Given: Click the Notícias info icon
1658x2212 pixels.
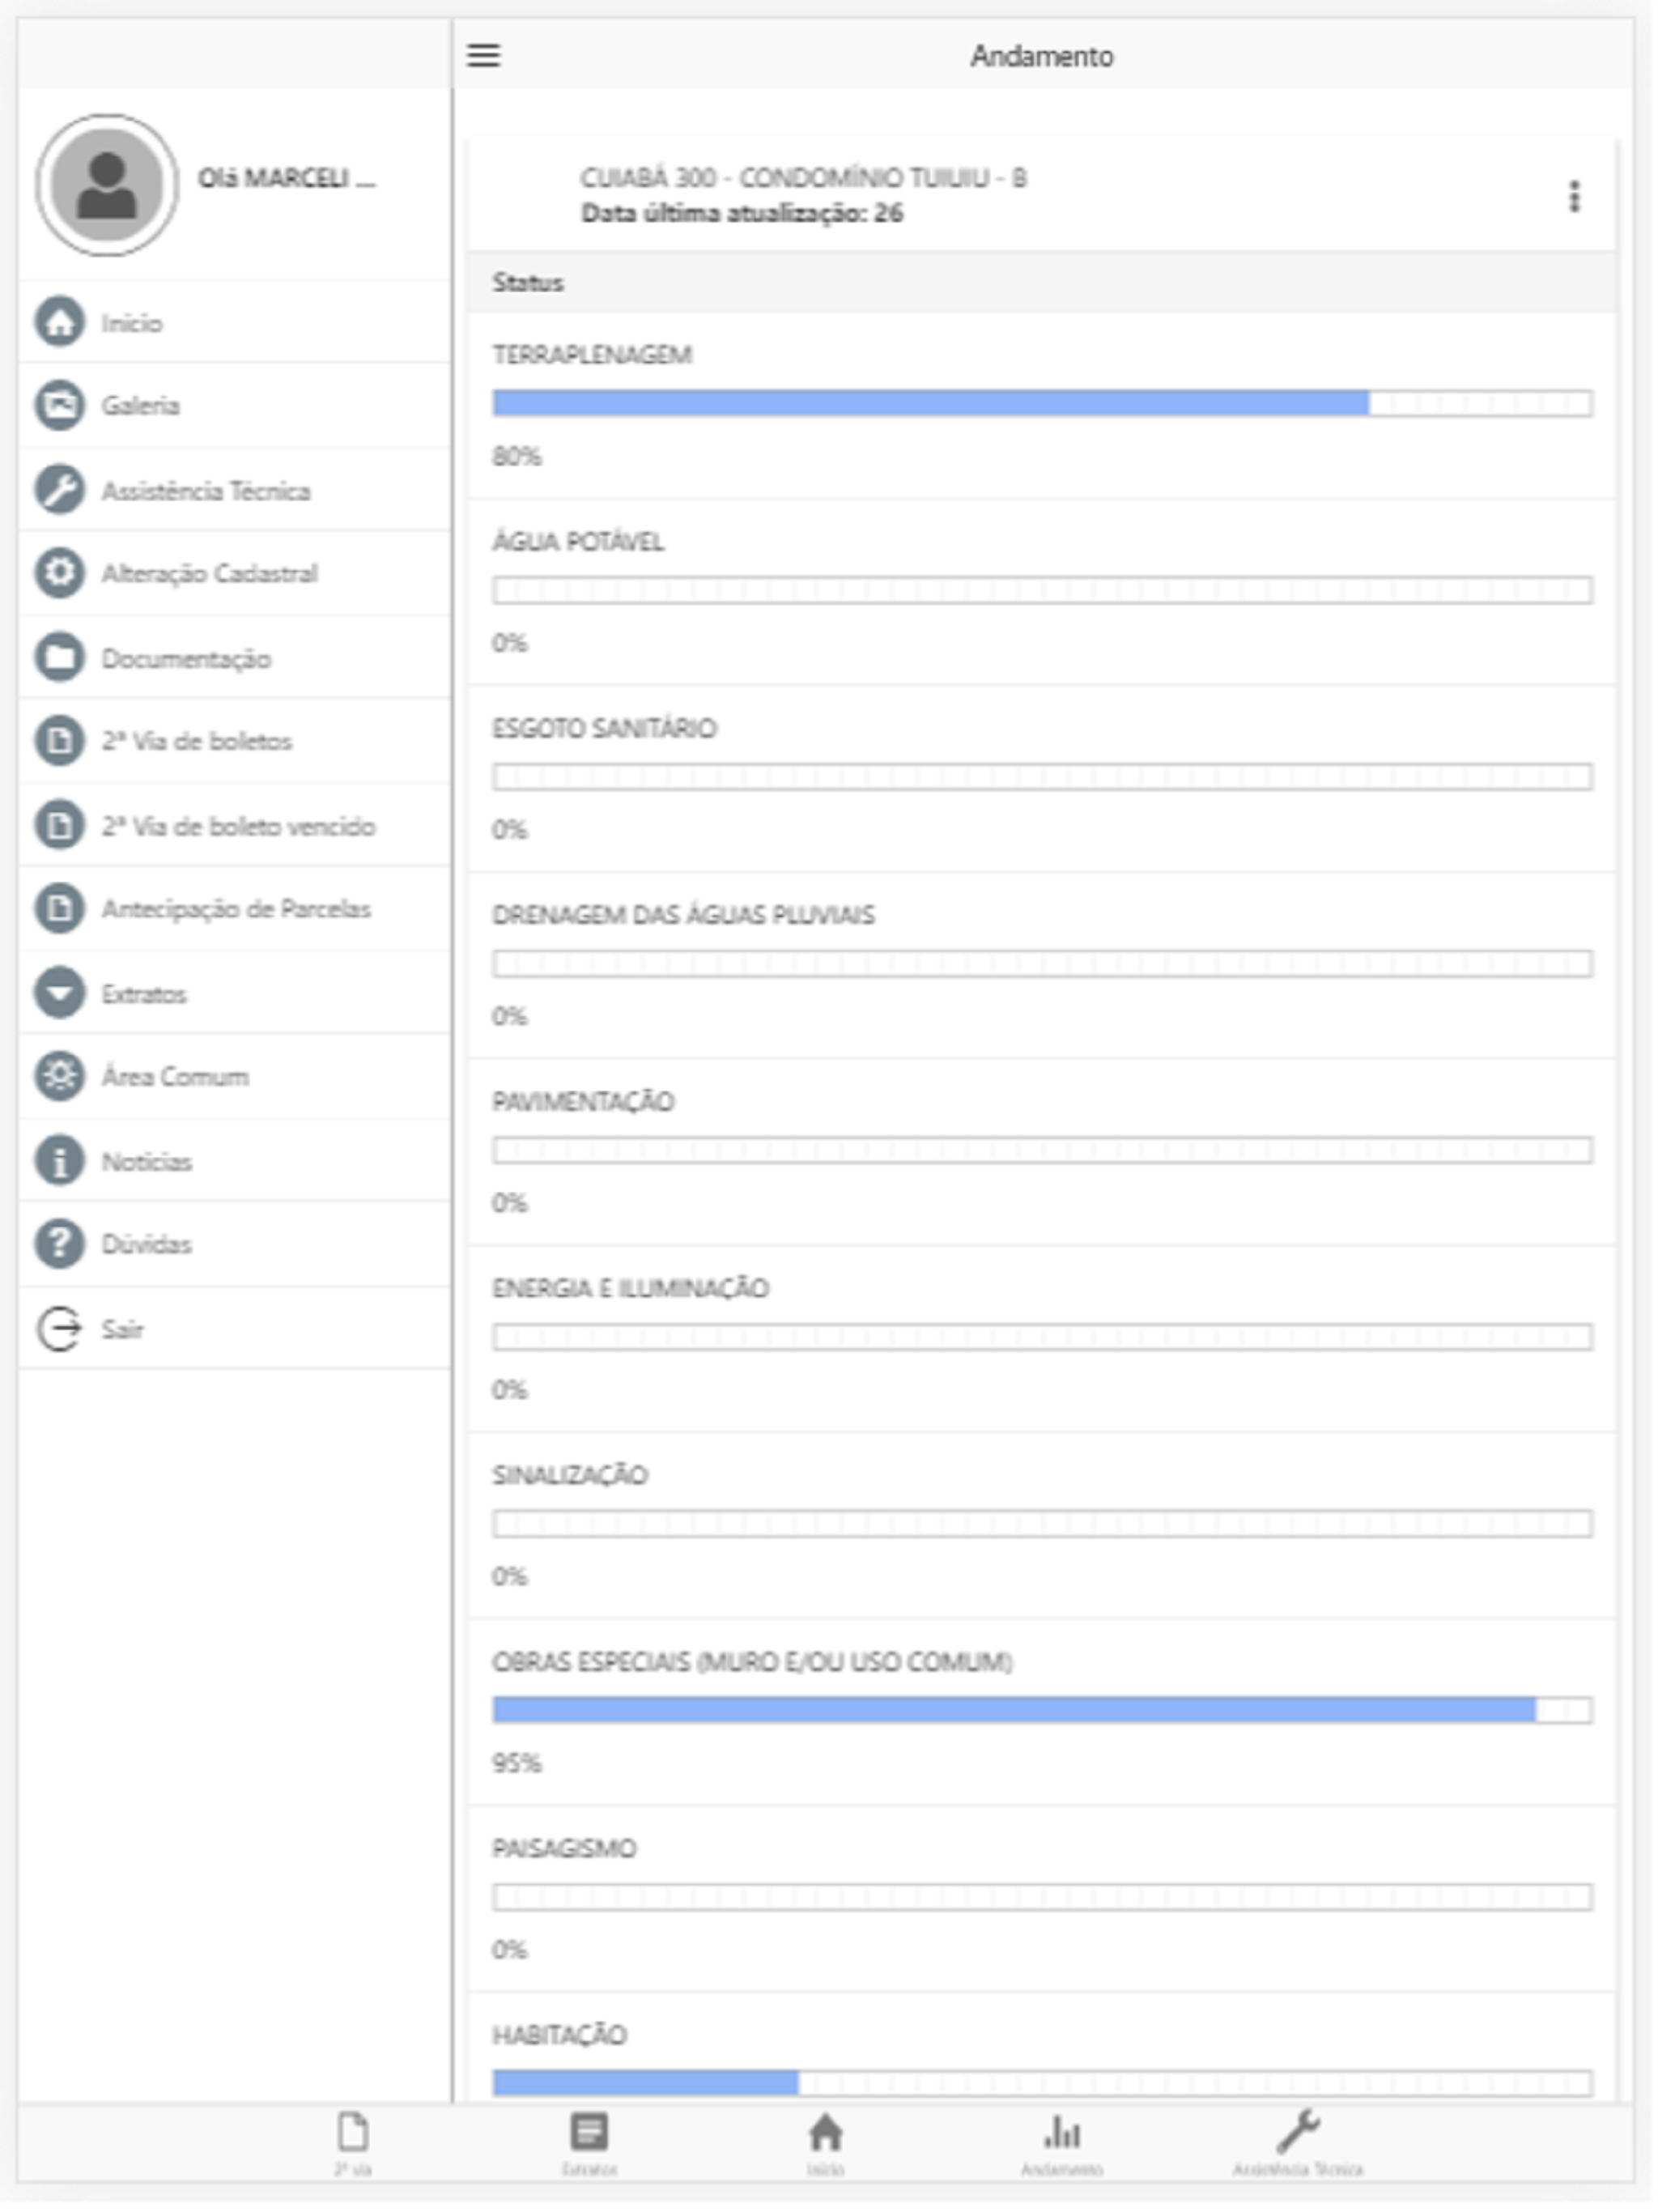Looking at the screenshot, I should click(x=60, y=1161).
